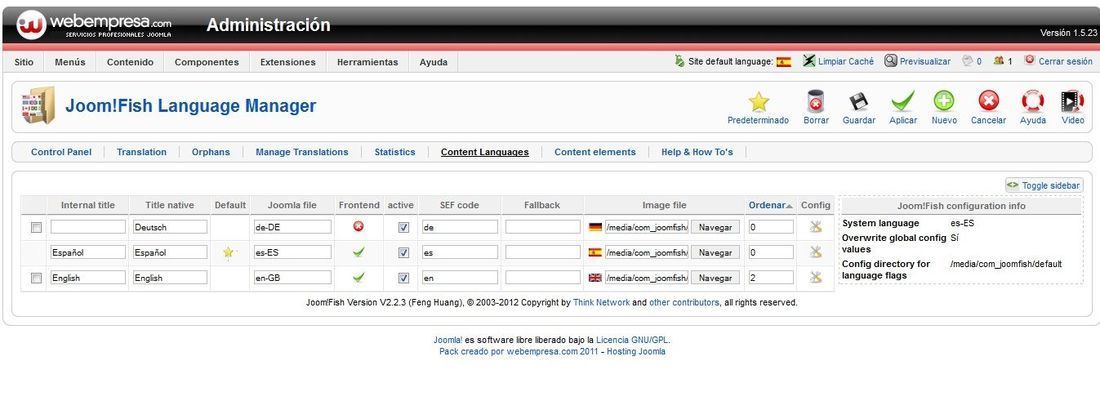This screenshot has width=1100, height=410.
Task: Go to Orphans tab
Action: 210,152
